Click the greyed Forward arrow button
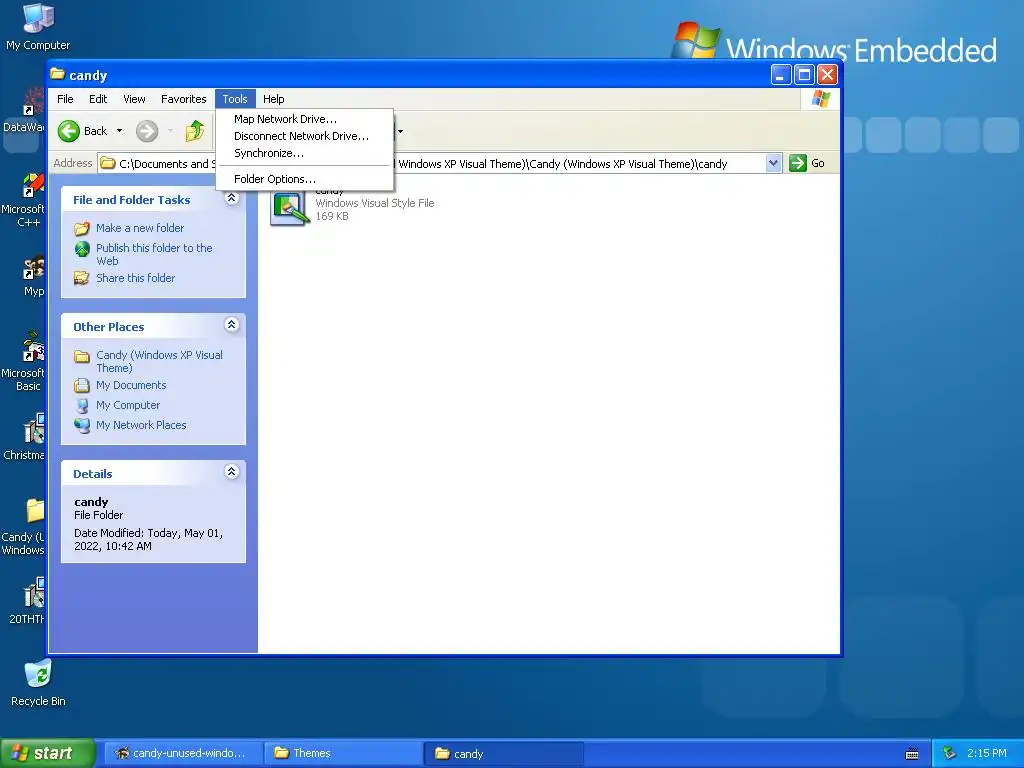The height and width of the screenshot is (768, 1024). point(147,131)
